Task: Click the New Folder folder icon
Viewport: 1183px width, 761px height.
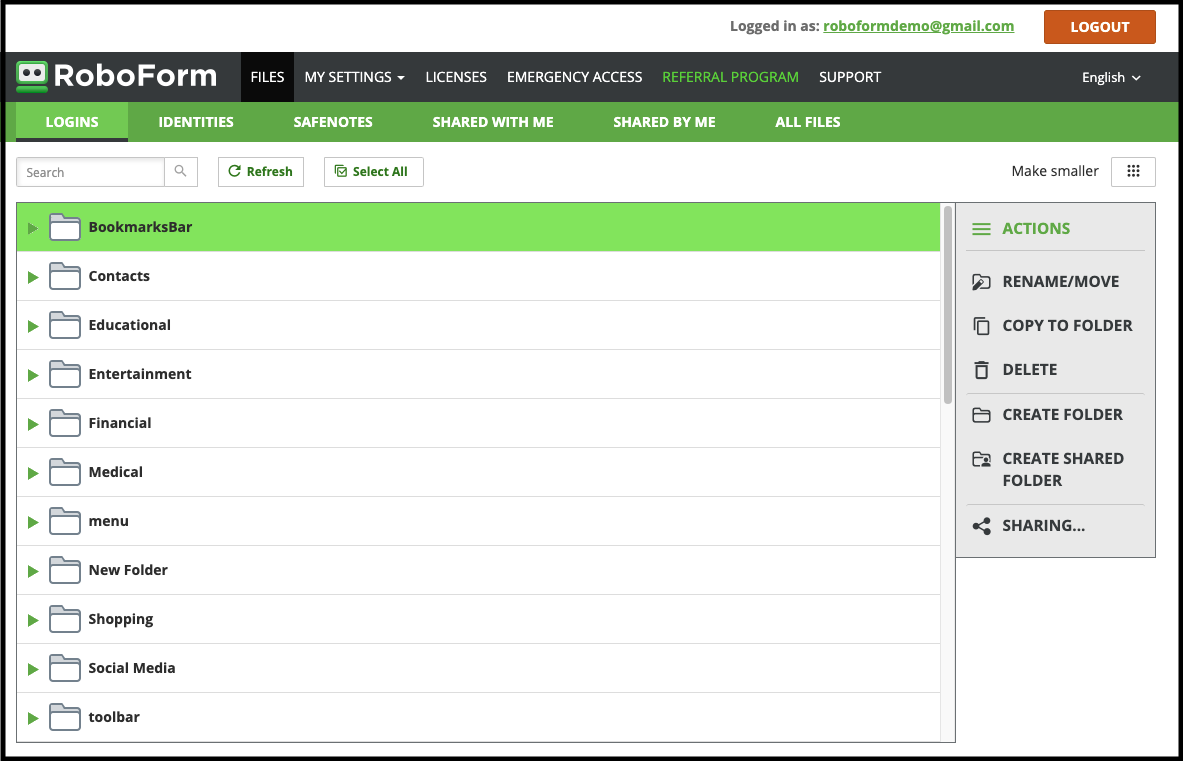Action: point(65,570)
